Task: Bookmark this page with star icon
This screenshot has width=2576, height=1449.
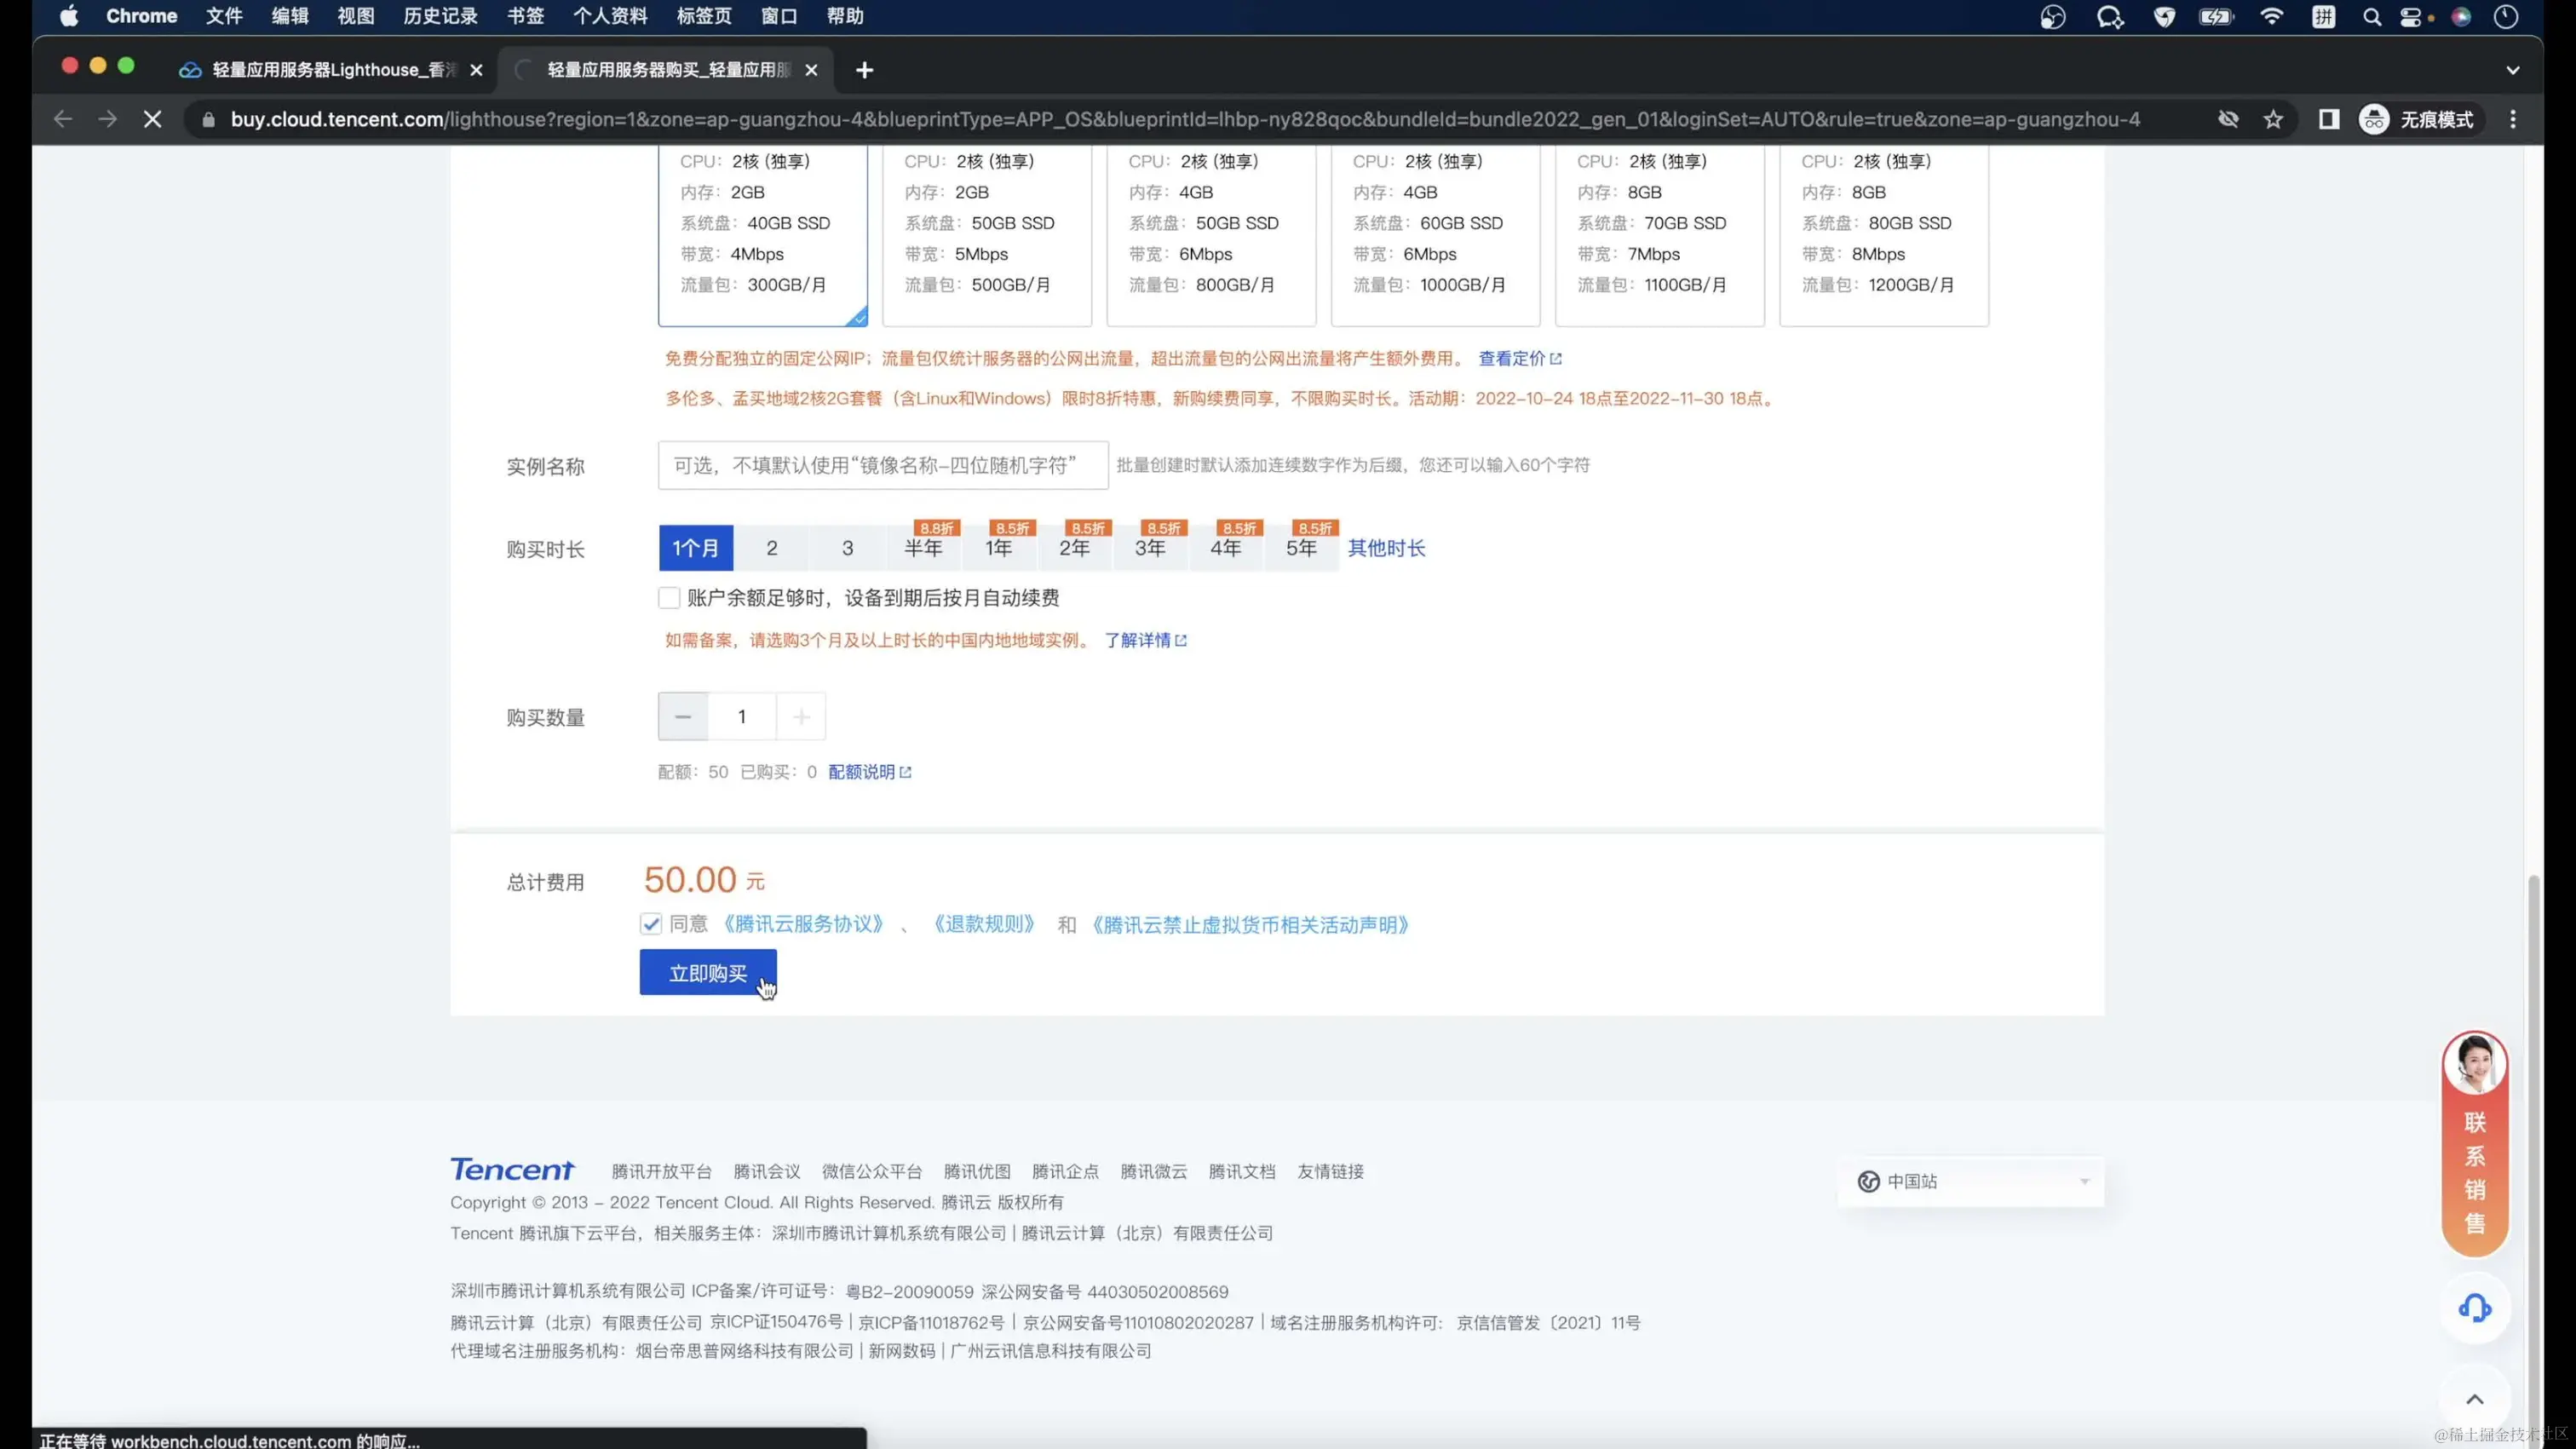Action: [2273, 119]
